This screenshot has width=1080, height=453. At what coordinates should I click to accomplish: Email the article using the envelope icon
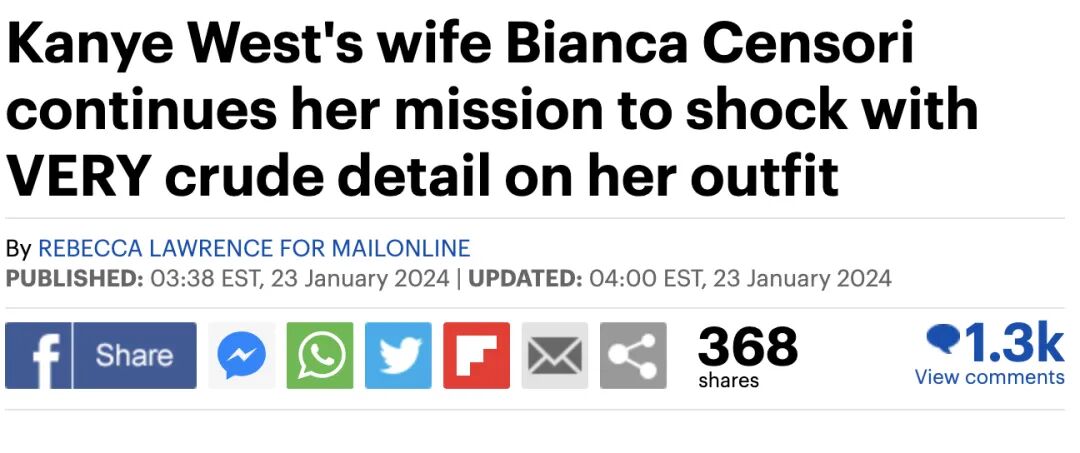(555, 356)
